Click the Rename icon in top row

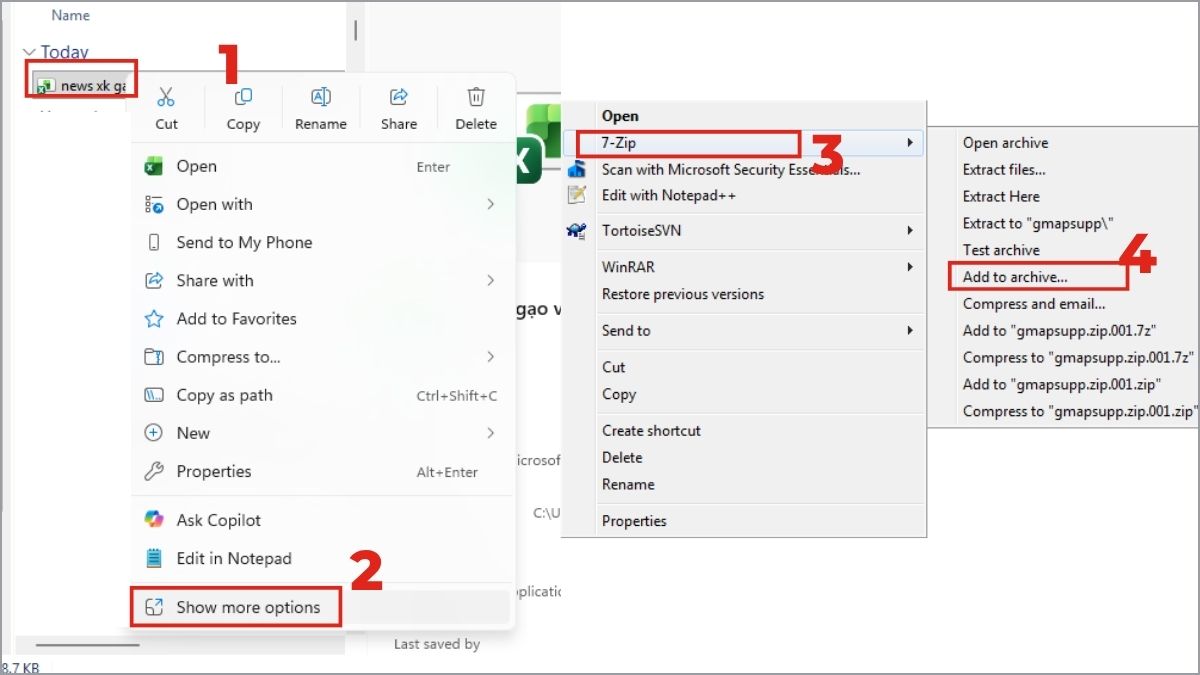pyautogui.click(x=321, y=97)
